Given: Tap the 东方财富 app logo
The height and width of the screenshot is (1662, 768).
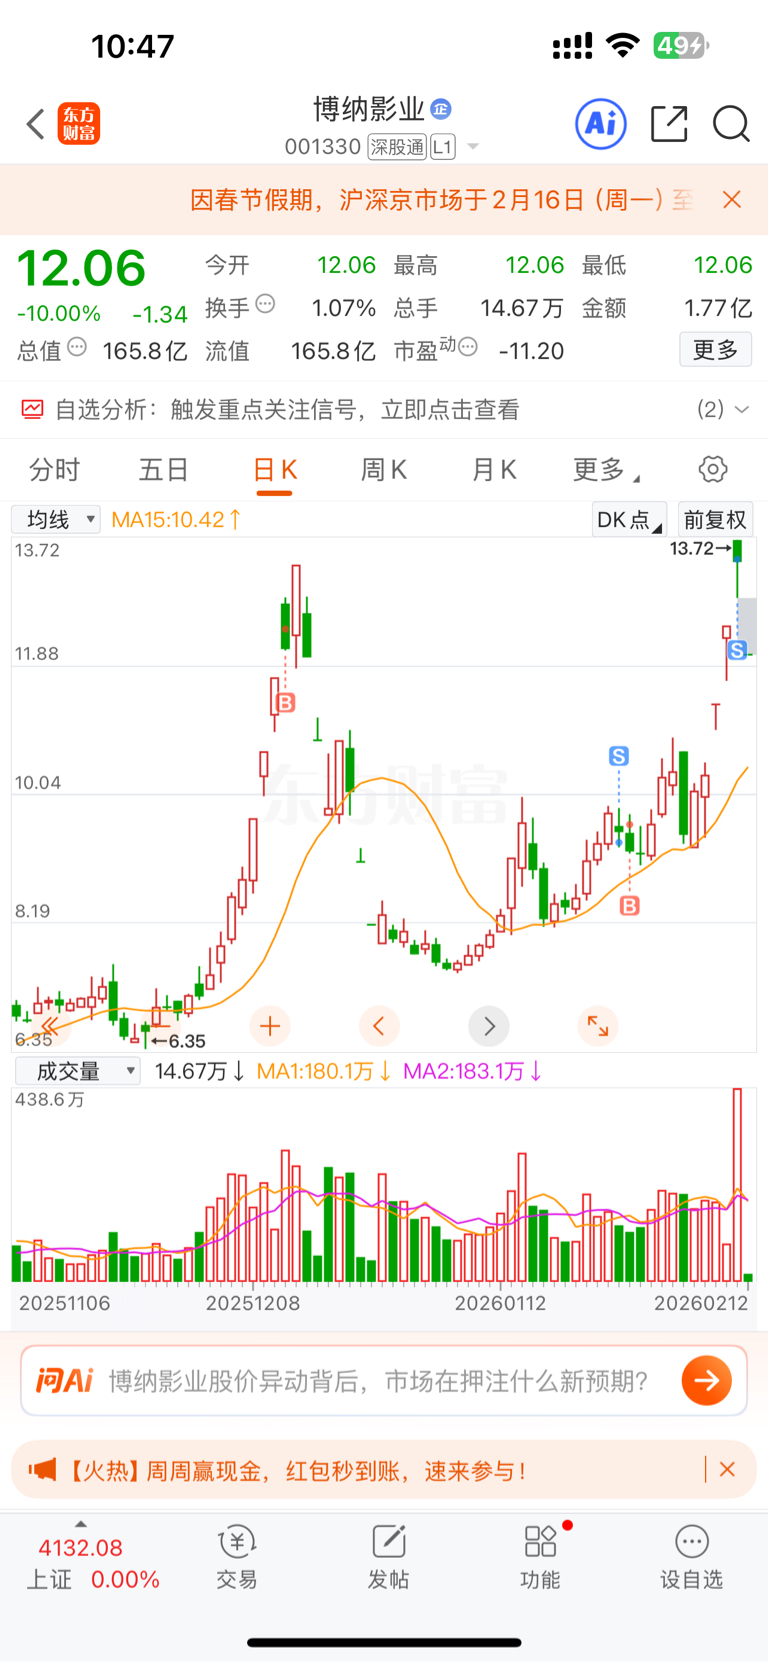Looking at the screenshot, I should (x=78, y=124).
